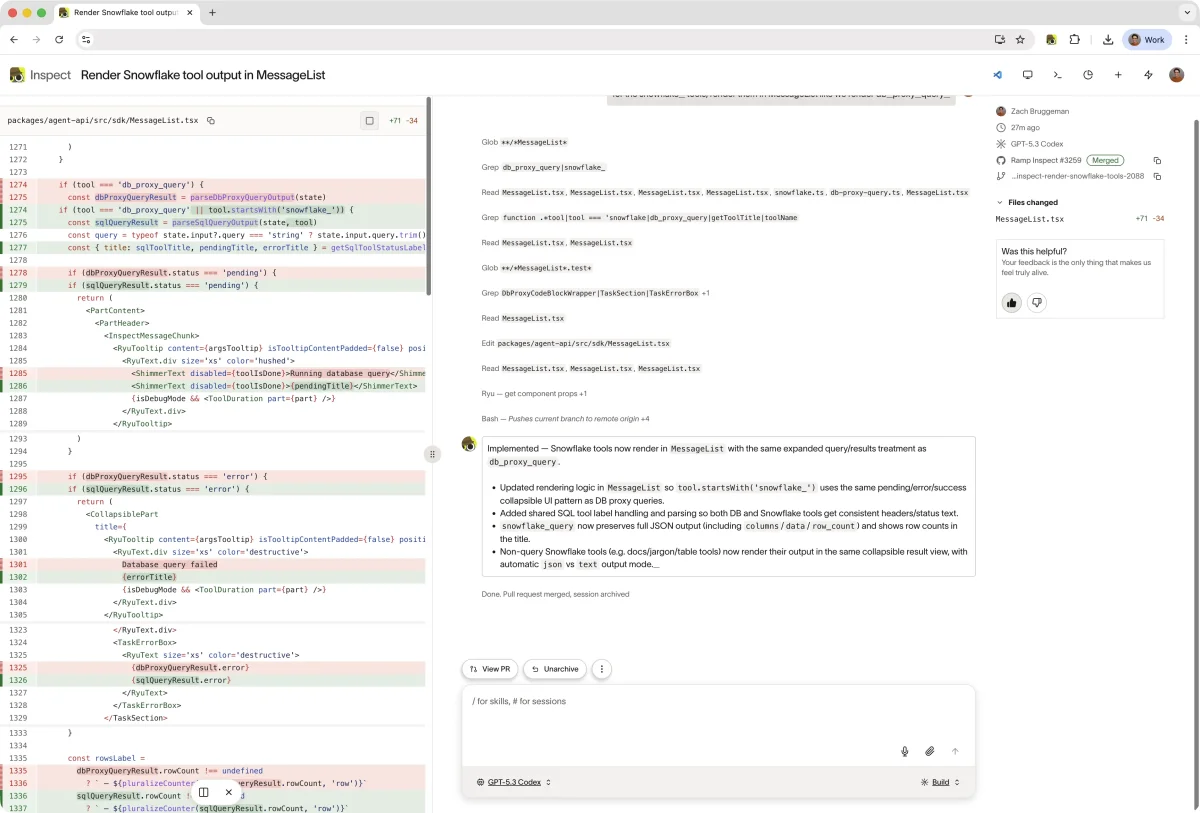Give thumbs up feedback
The height and width of the screenshot is (813, 1200).
coord(1011,302)
